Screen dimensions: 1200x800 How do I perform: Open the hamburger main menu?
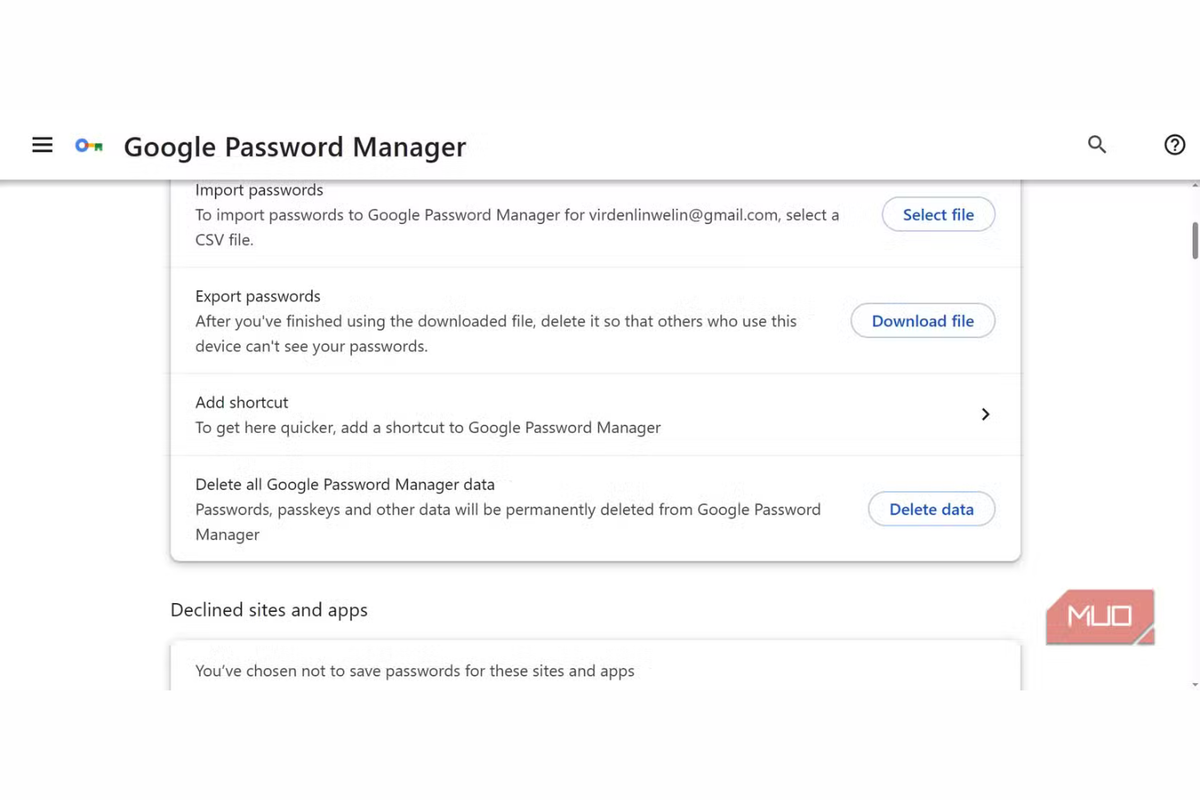42,145
